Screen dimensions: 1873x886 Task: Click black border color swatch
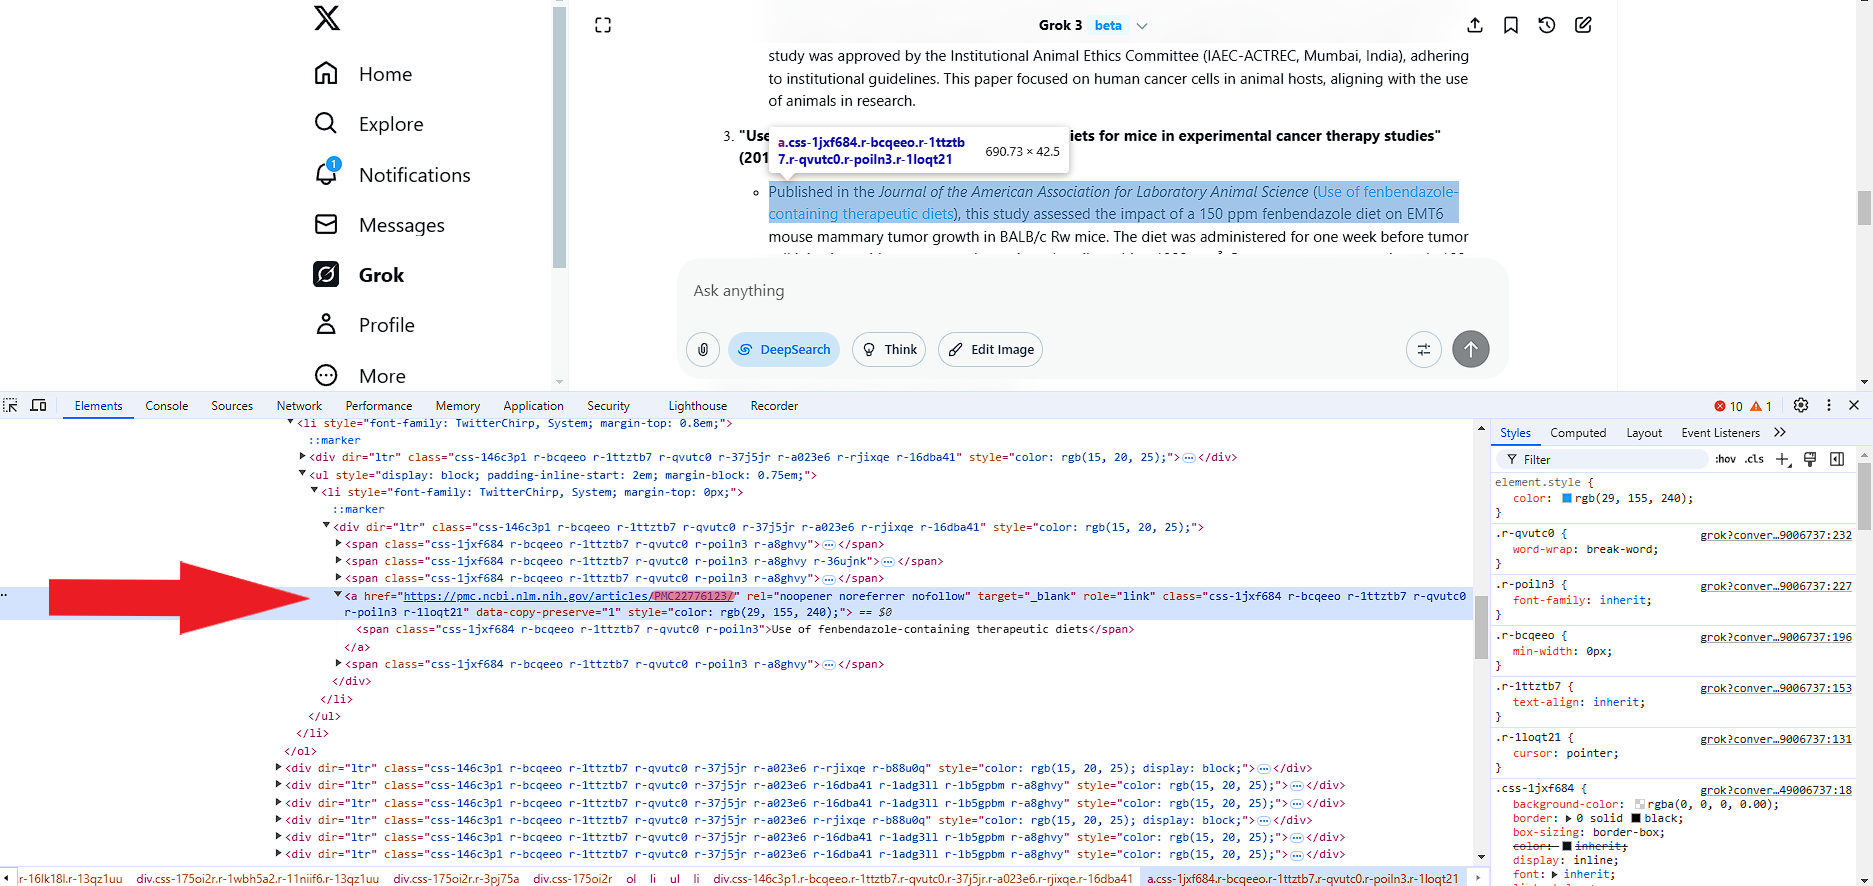pos(1636,818)
